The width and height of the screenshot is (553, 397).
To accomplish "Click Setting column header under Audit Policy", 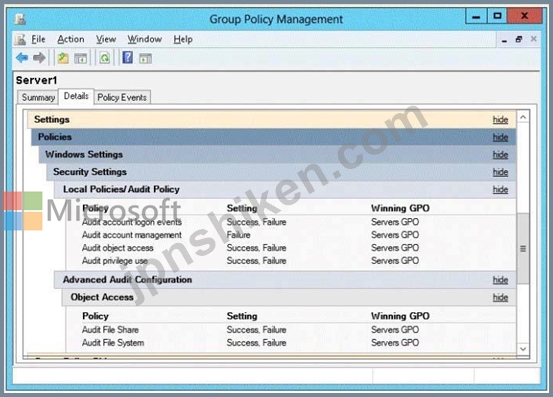I will (x=242, y=208).
